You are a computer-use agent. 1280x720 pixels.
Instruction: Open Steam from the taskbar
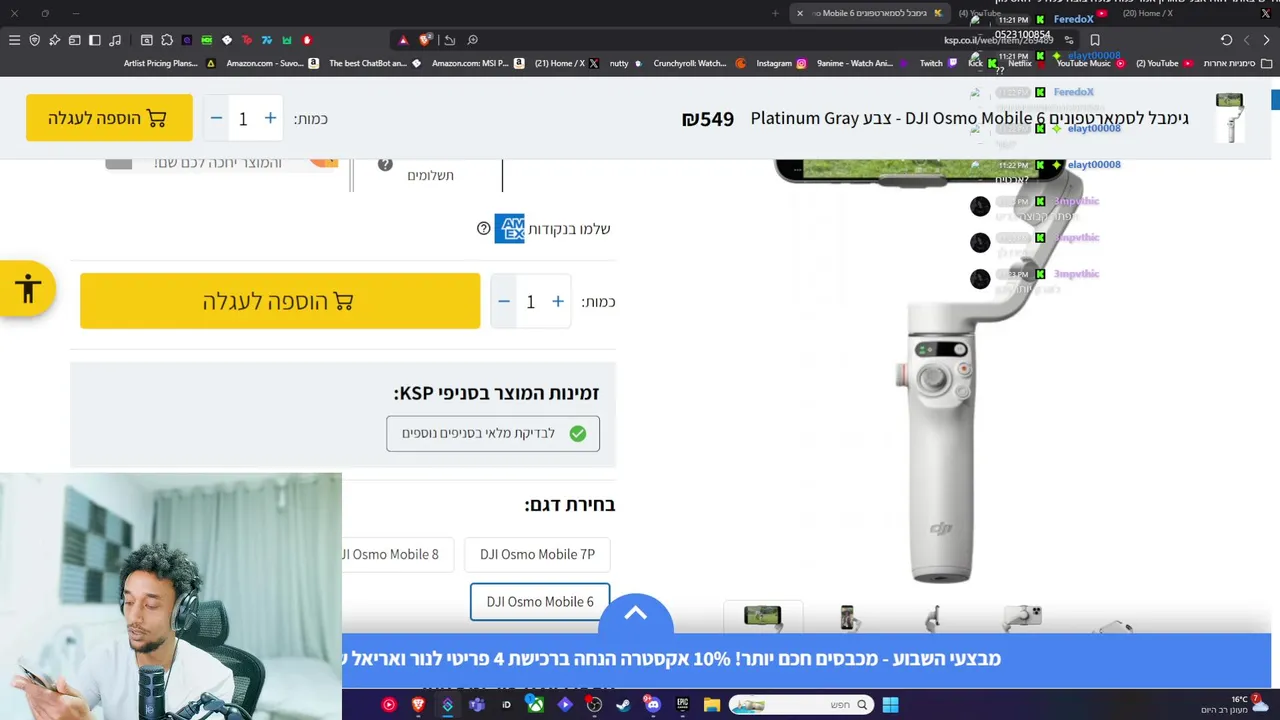click(623, 705)
